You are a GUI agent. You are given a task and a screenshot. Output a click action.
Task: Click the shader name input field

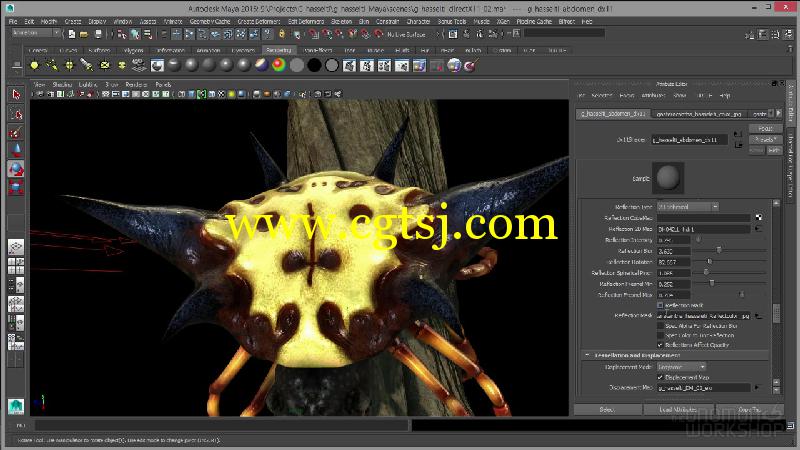tap(689, 139)
